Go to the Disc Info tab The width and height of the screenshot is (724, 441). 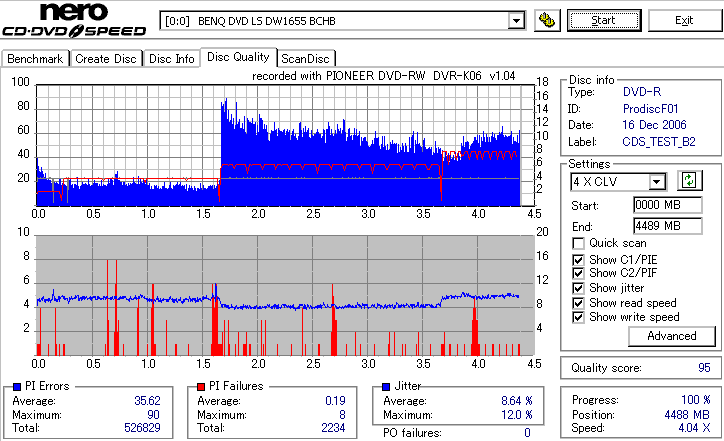tap(171, 59)
